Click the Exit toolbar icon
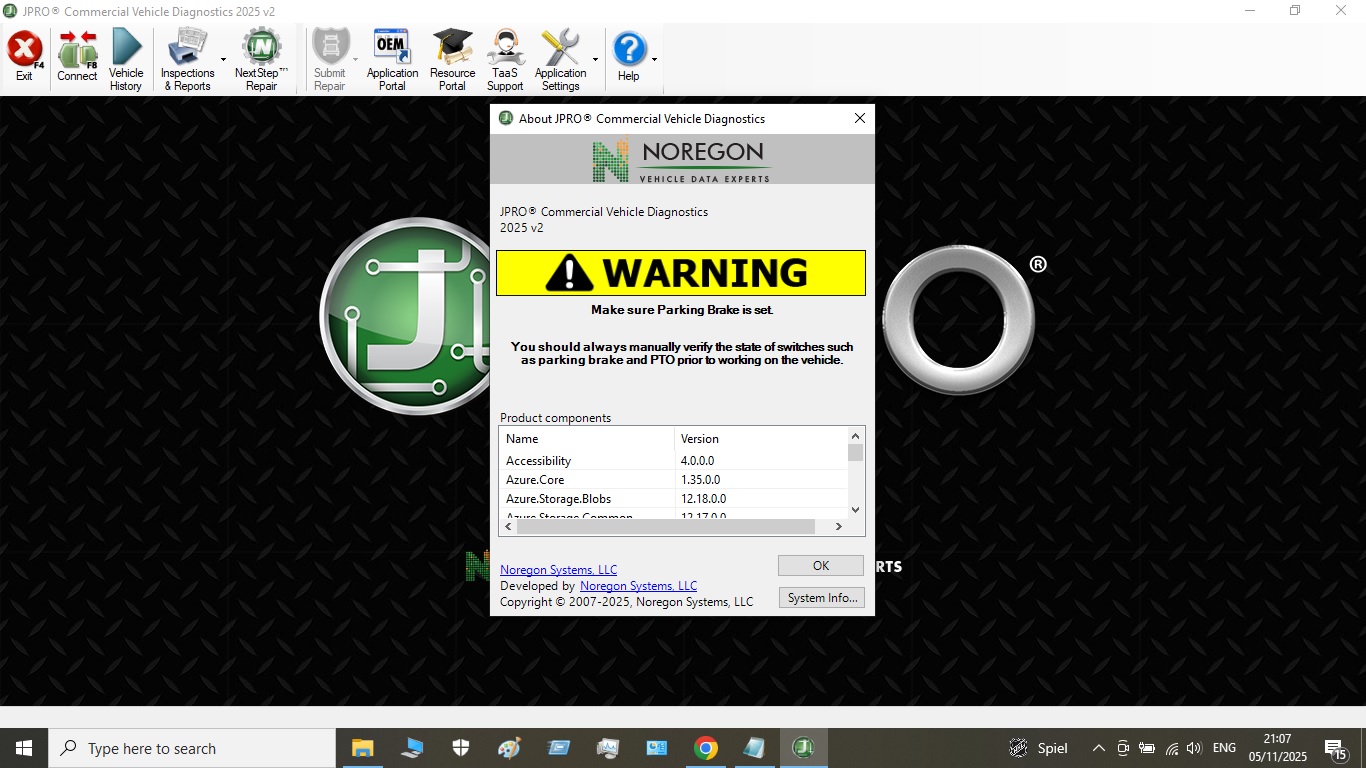The height and width of the screenshot is (768, 1366). point(25,58)
